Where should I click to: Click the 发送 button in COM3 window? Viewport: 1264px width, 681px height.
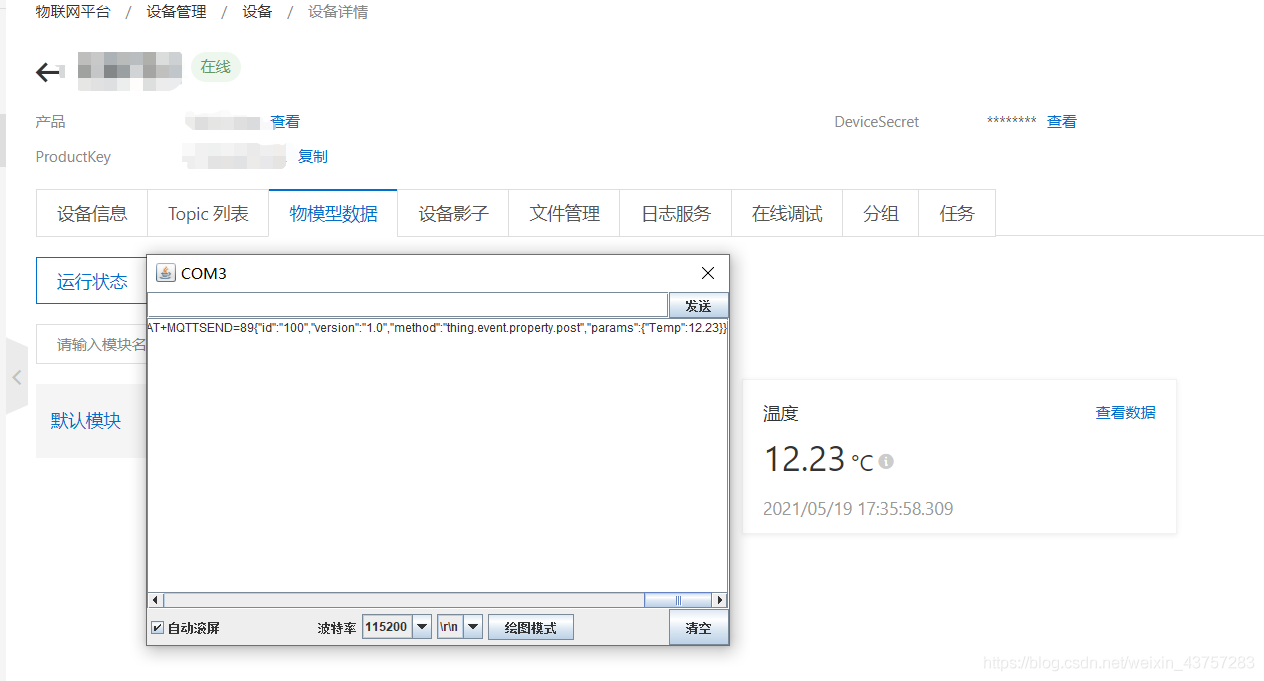pyautogui.click(x=698, y=306)
